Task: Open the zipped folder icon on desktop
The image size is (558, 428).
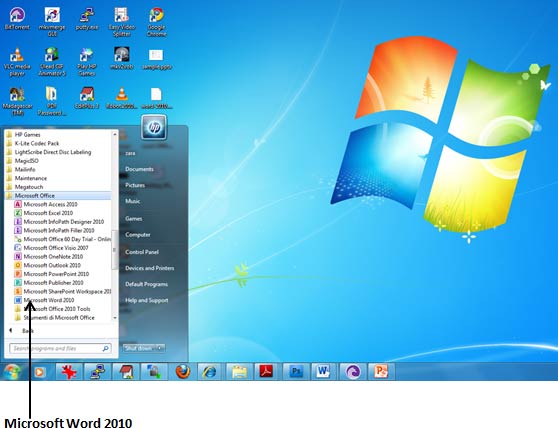Action: tap(52, 101)
